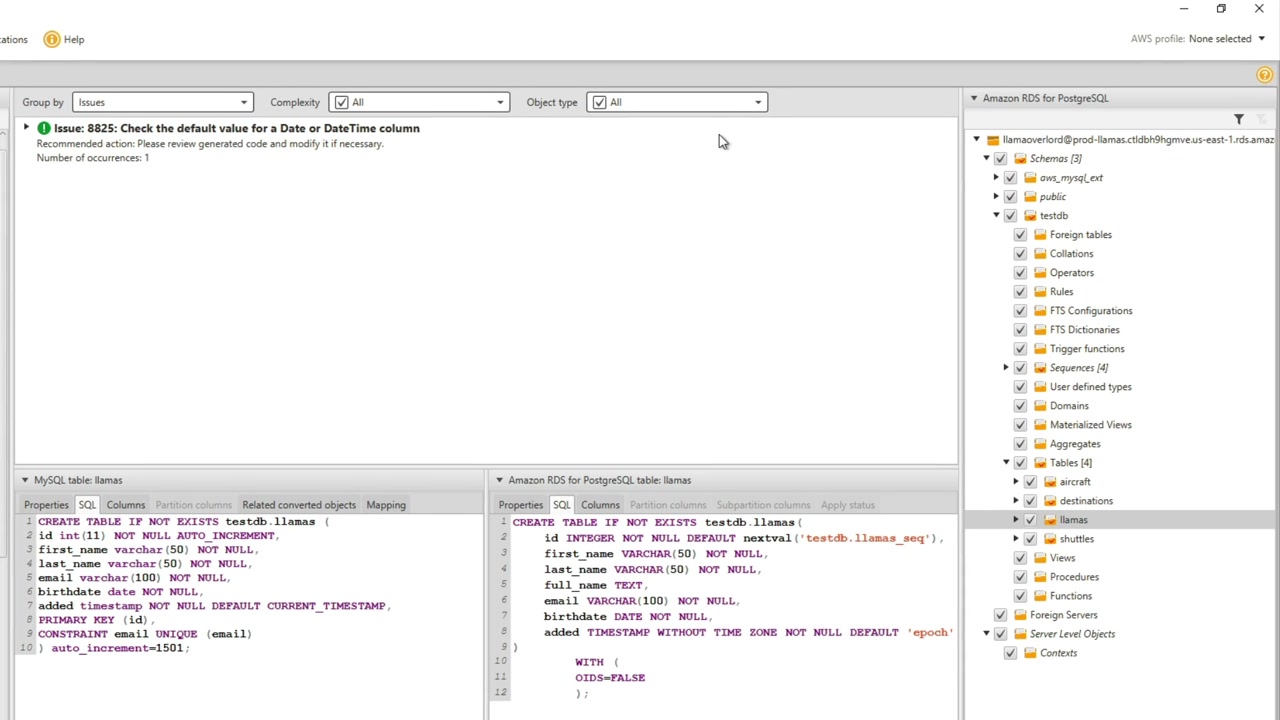This screenshot has height=720, width=1280.
Task: Select the shuttles table in tree
Action: [1076, 539]
